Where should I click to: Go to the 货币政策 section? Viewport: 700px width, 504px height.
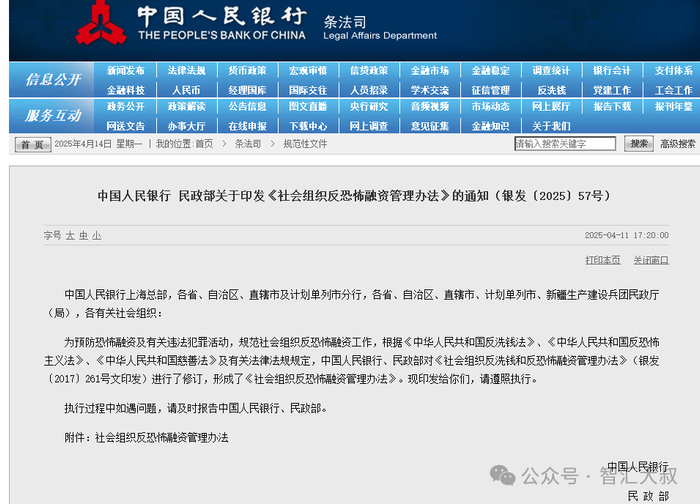click(247, 71)
